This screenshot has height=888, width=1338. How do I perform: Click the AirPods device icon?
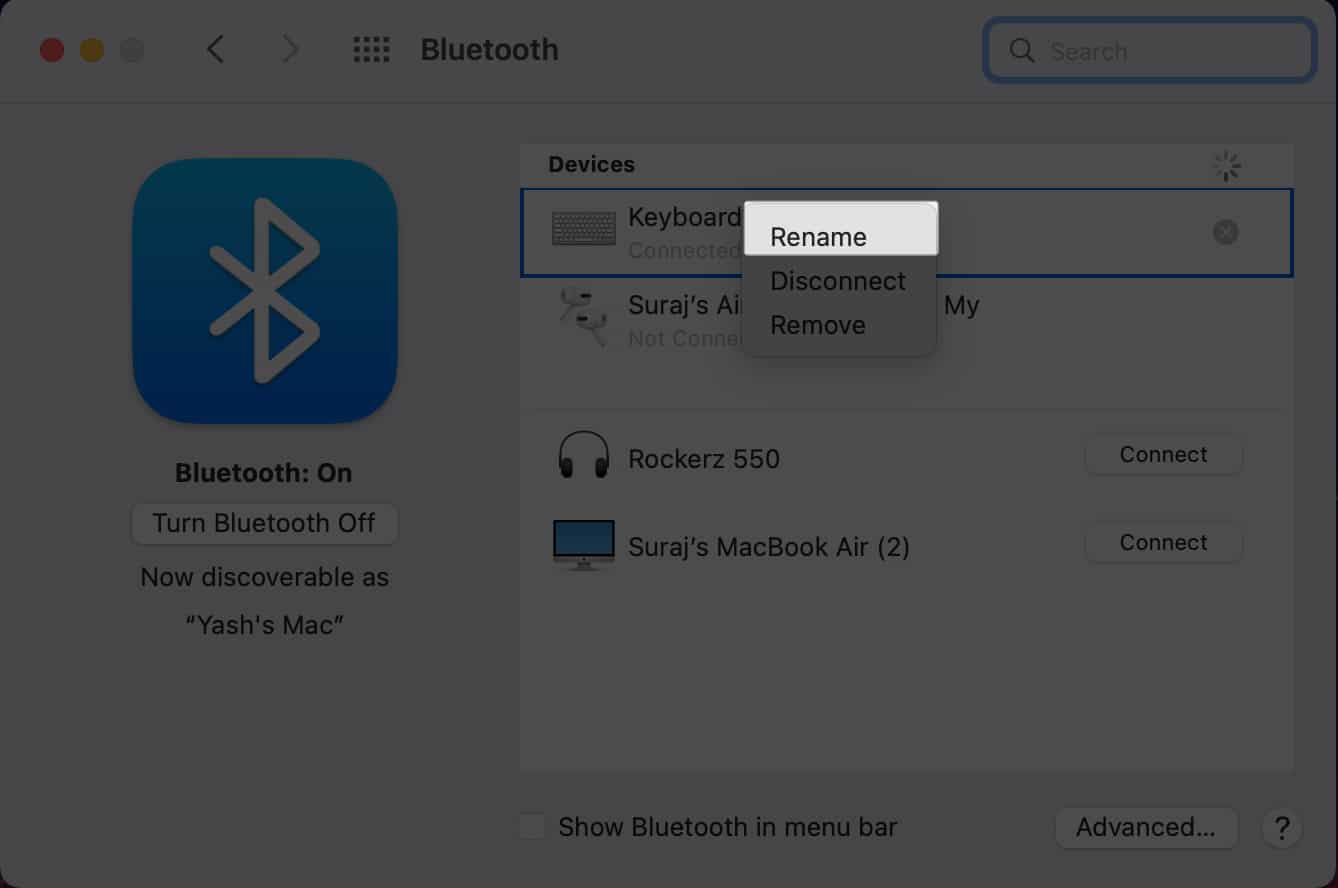point(583,316)
